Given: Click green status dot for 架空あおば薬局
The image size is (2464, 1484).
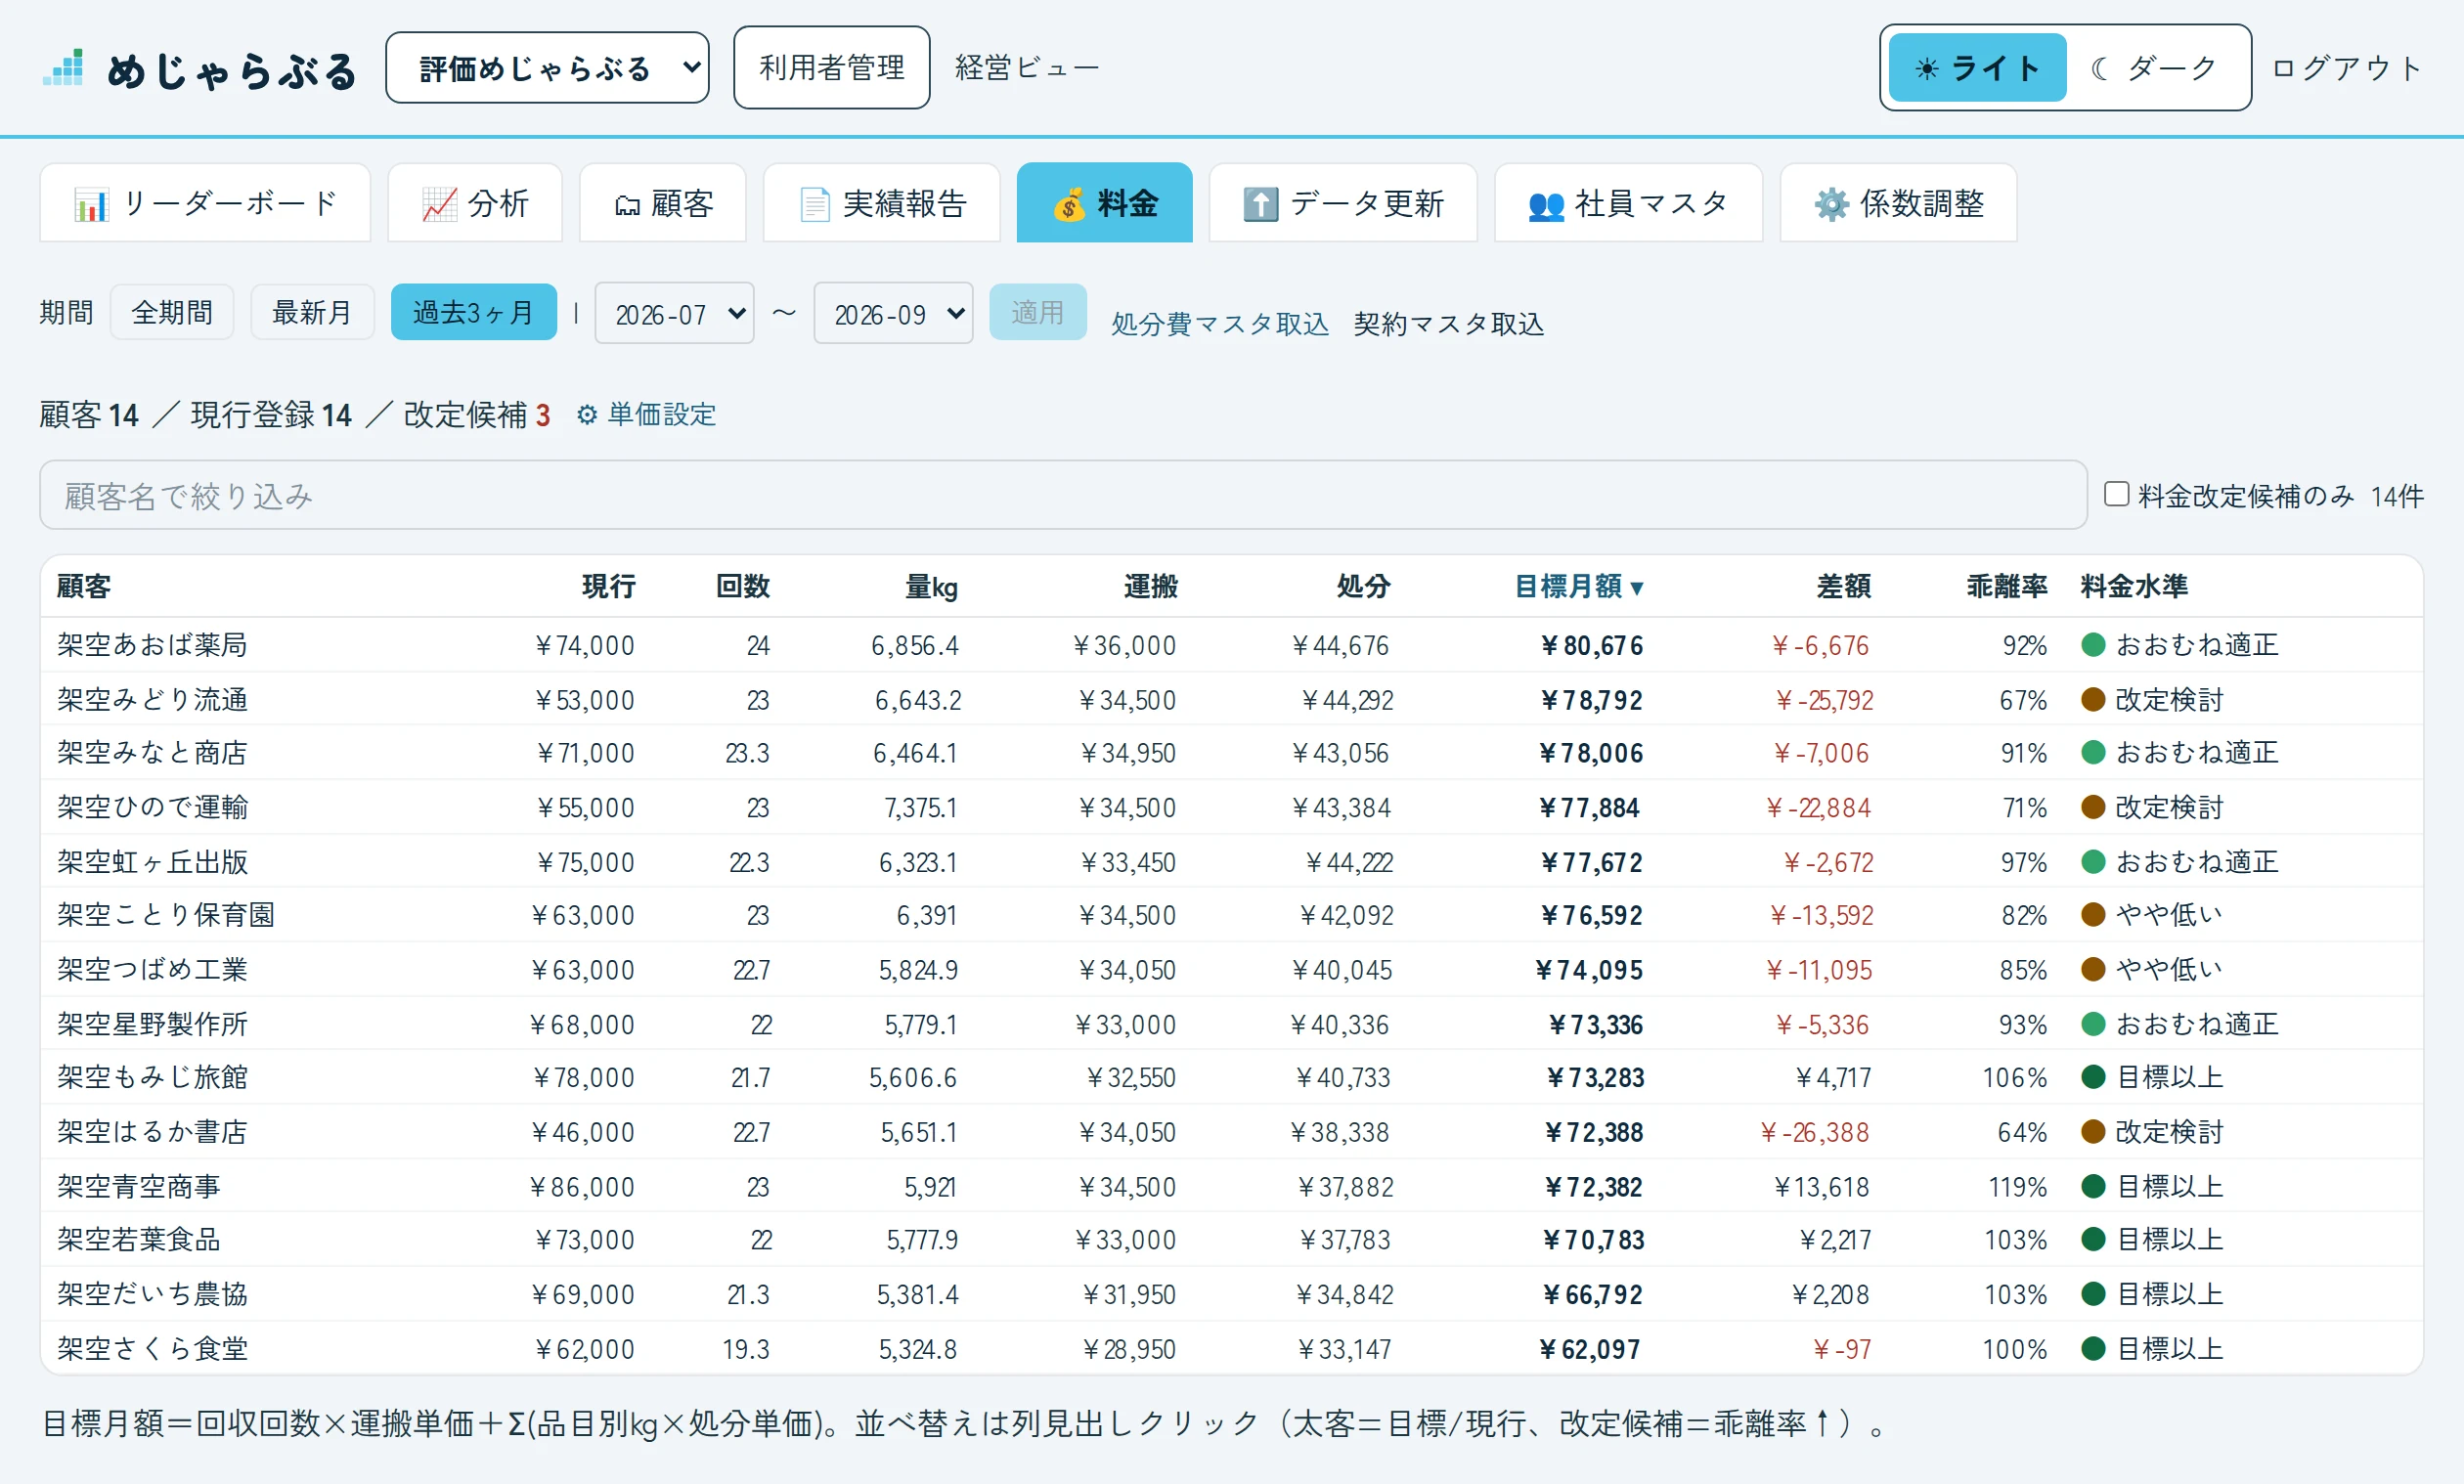Looking at the screenshot, I should pyautogui.click(x=2093, y=644).
